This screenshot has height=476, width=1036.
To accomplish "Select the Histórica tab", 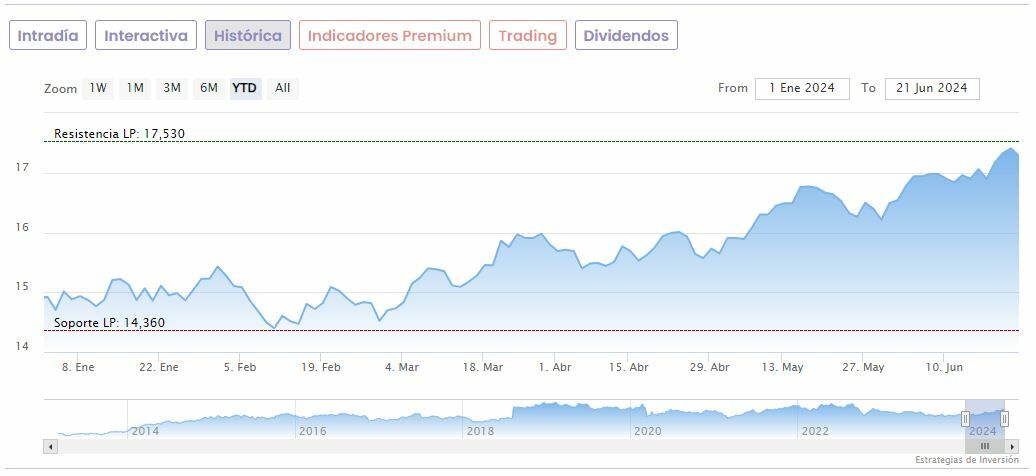I will click(248, 36).
